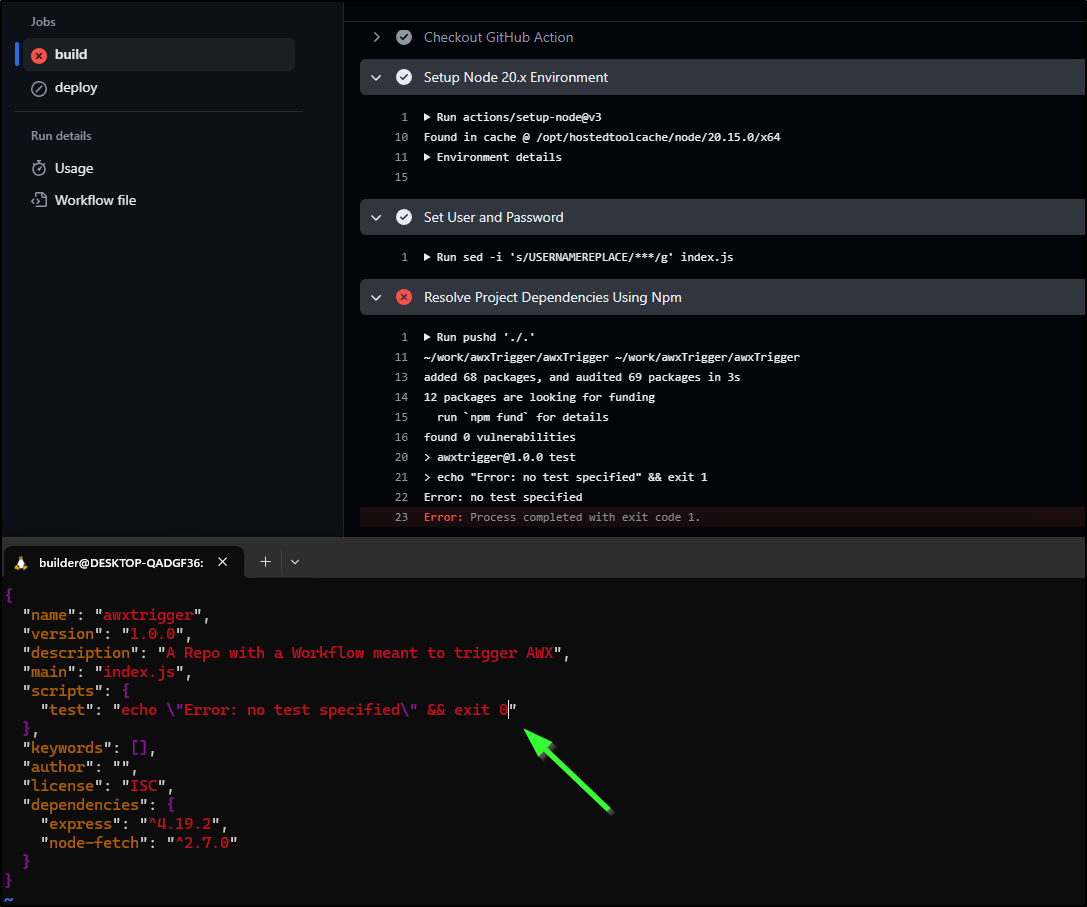Click the red failed status icon beside build

[39, 55]
